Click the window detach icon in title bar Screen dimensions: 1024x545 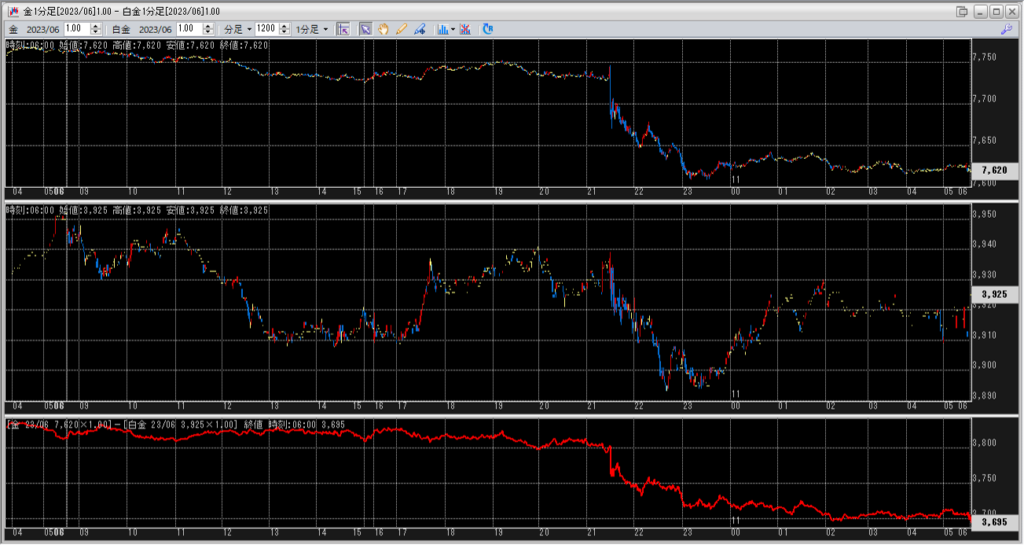click(961, 11)
